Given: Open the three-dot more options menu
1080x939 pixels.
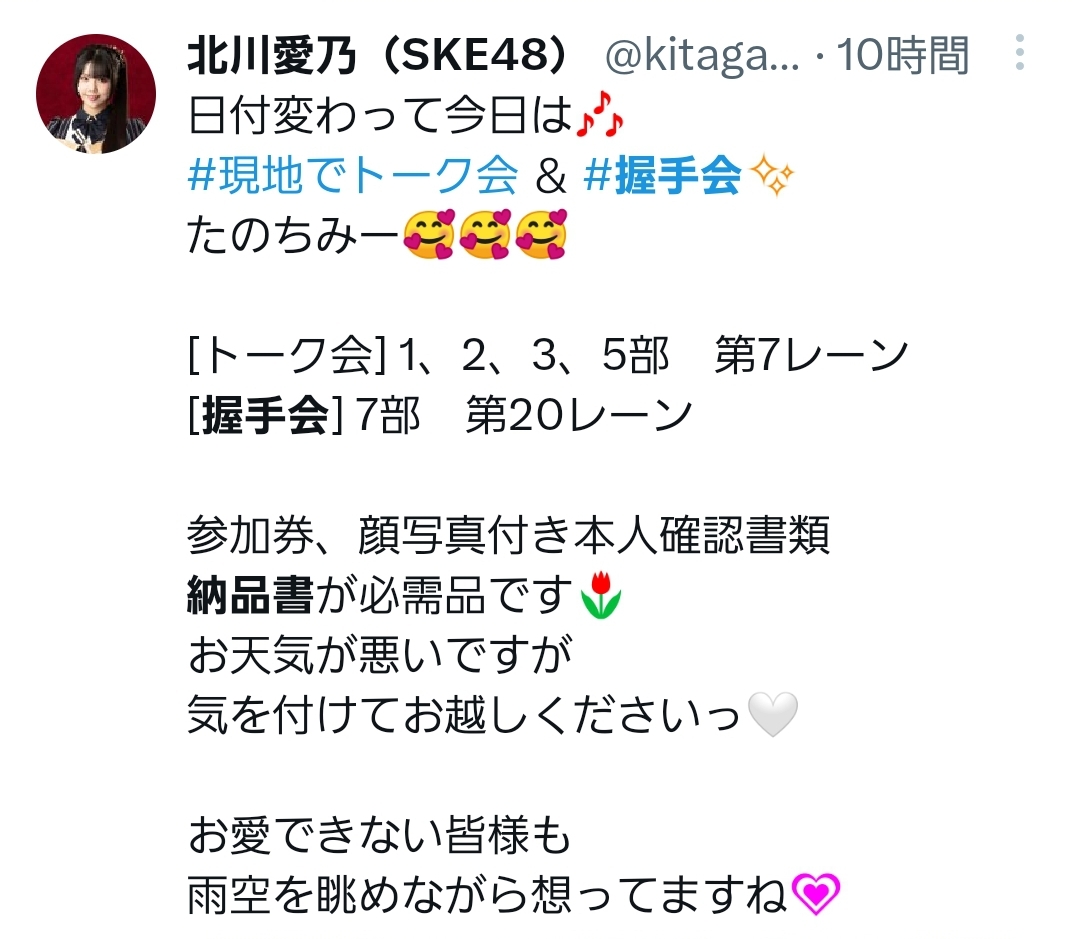Looking at the screenshot, I should pyautogui.click(x=1019, y=52).
